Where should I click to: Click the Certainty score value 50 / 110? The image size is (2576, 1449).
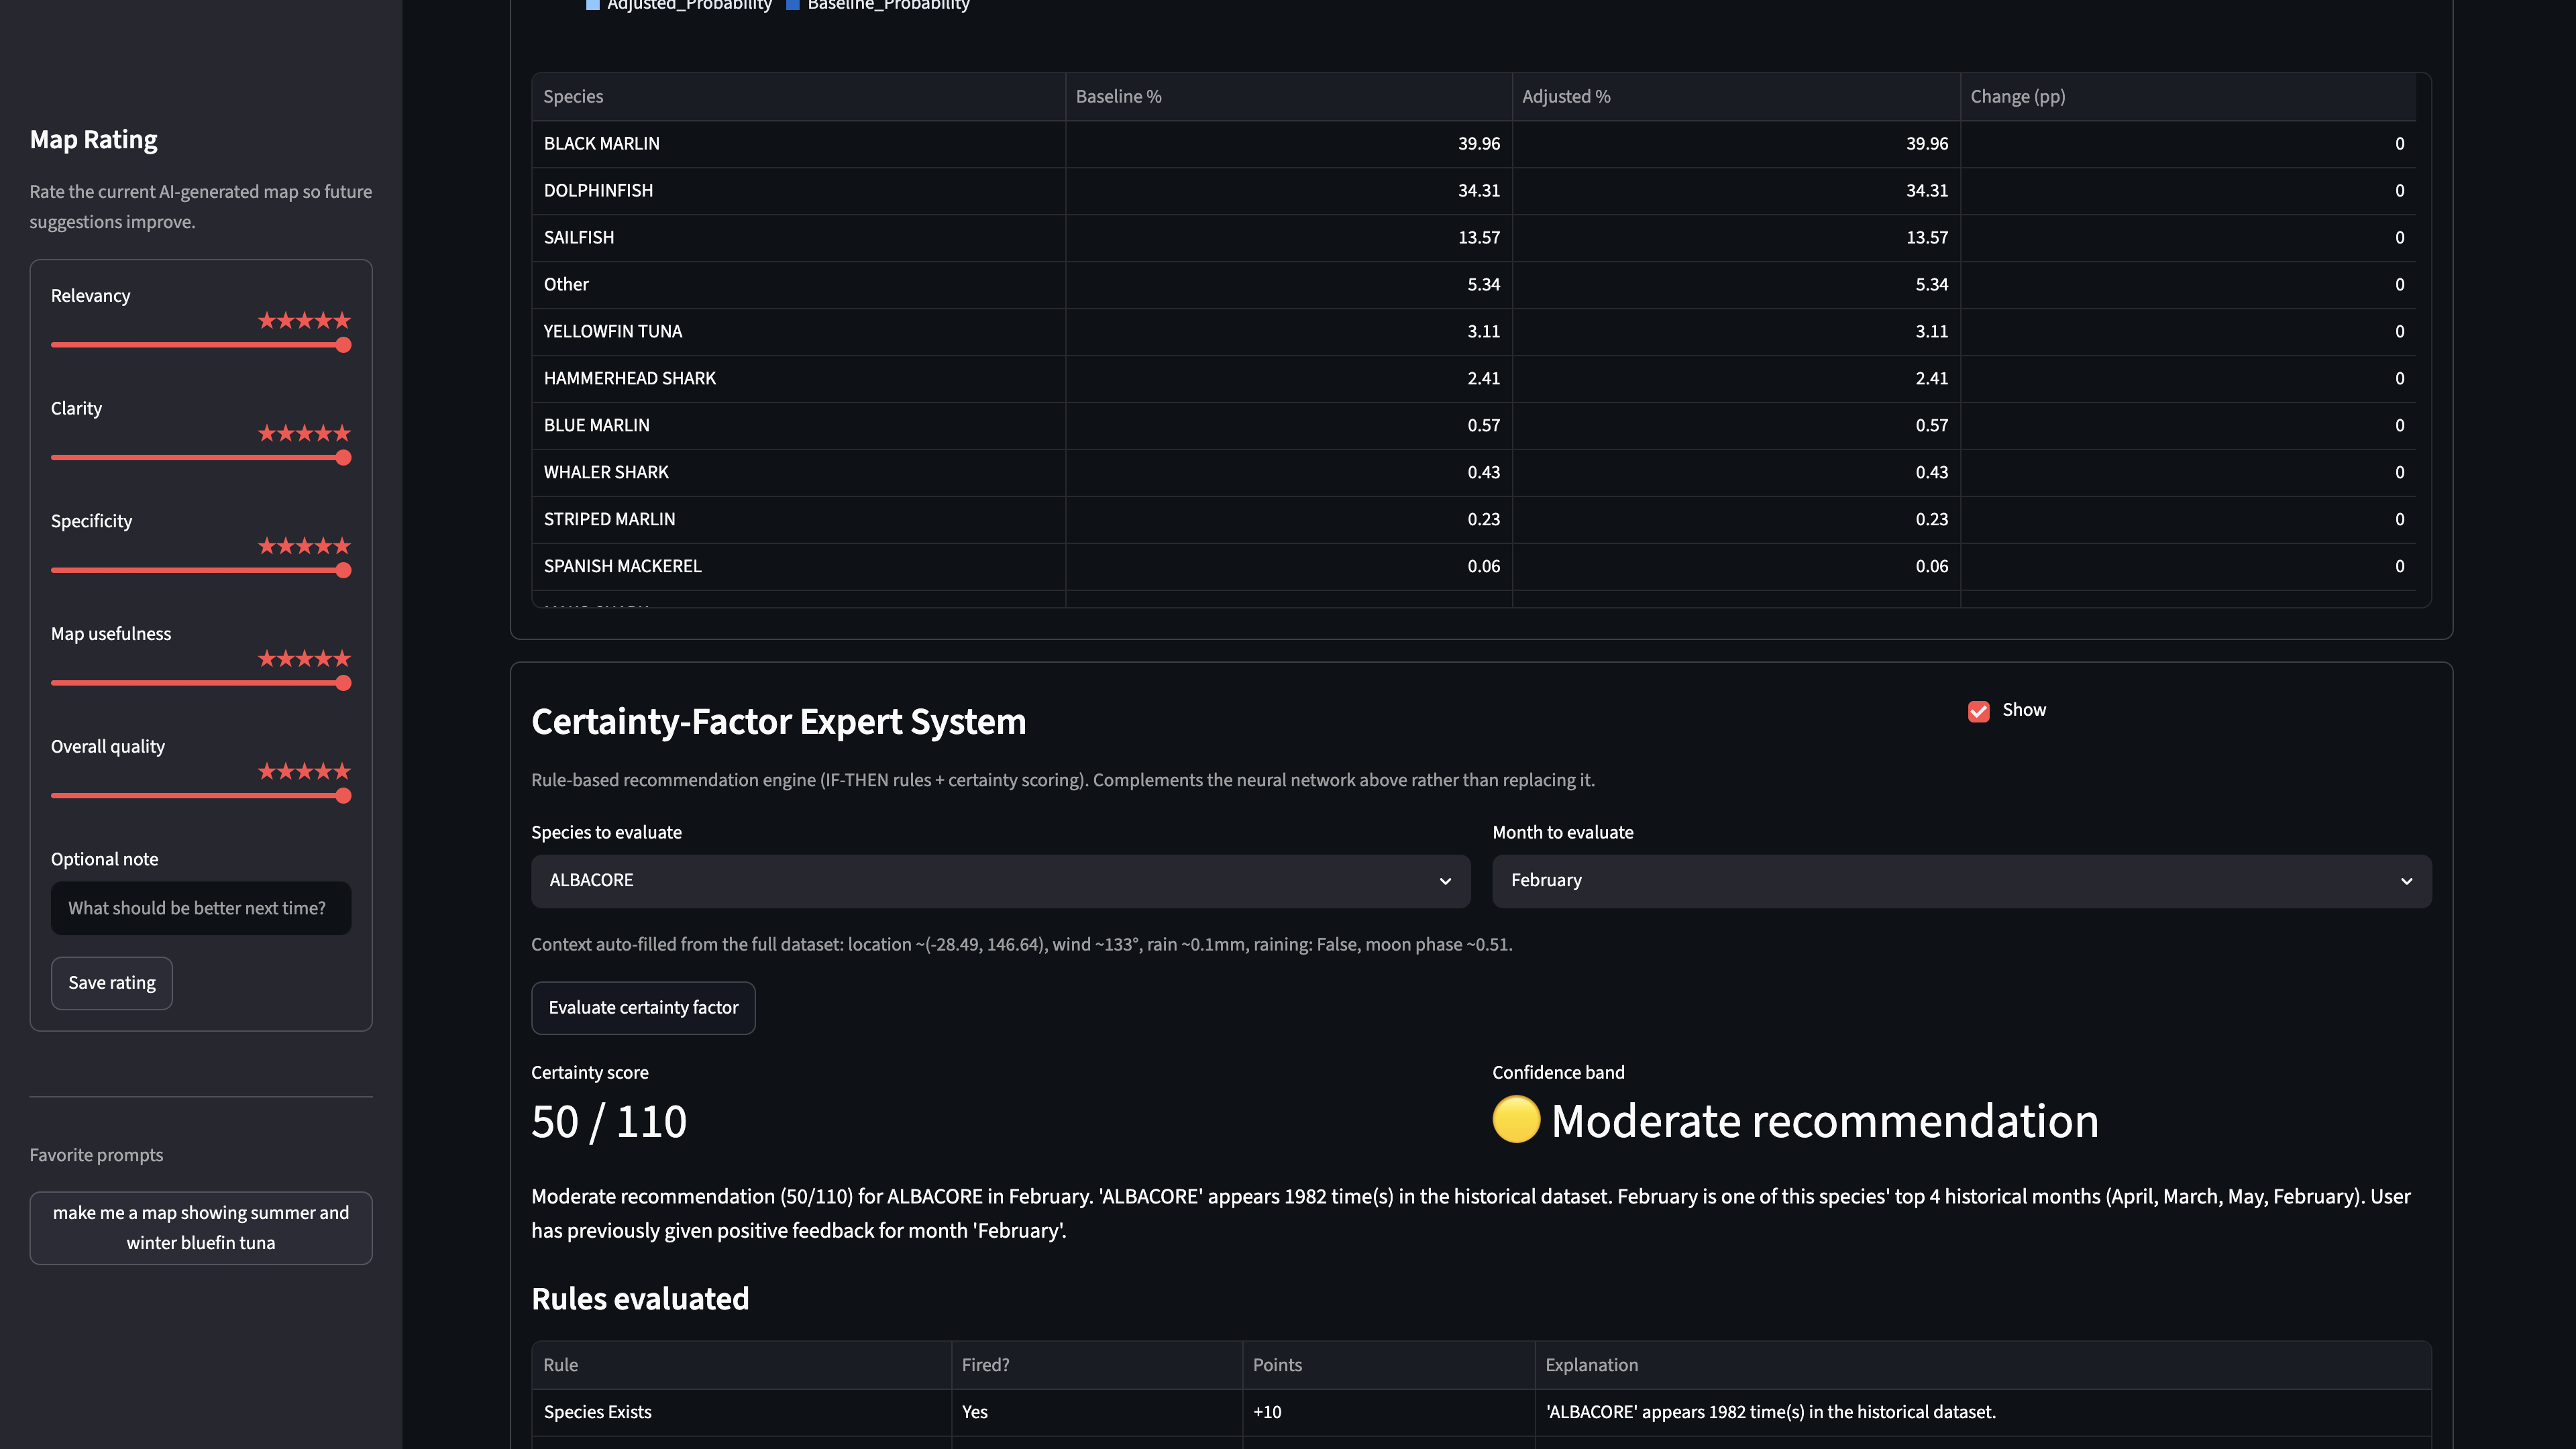pyautogui.click(x=609, y=1122)
